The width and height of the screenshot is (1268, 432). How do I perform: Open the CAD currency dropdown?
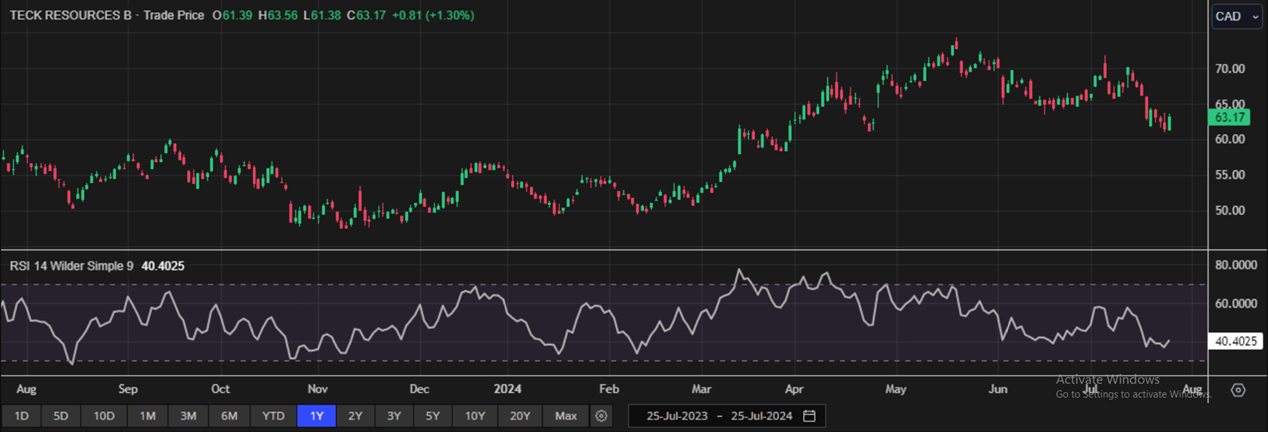point(1237,16)
